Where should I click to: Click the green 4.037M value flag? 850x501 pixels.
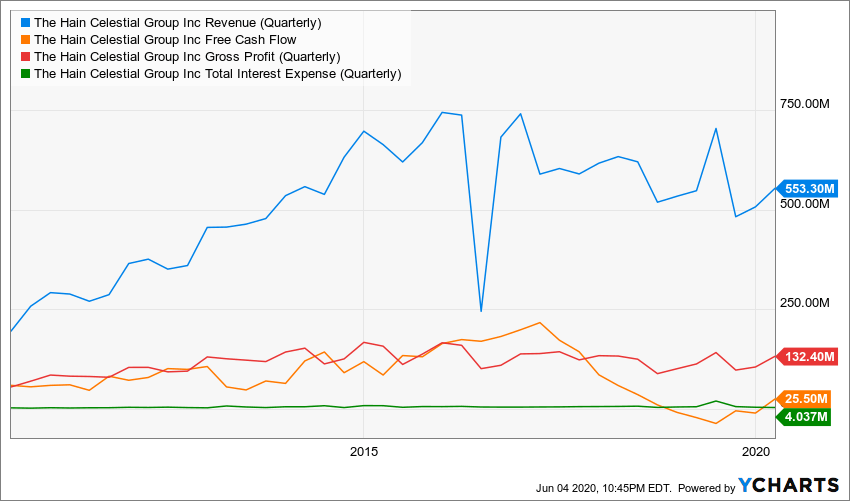[804, 417]
